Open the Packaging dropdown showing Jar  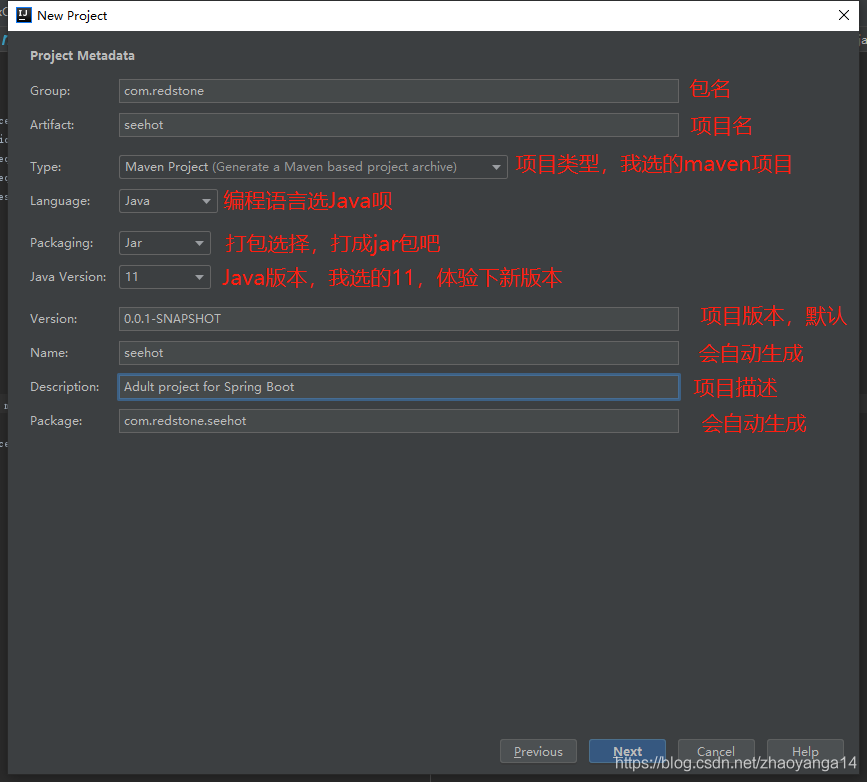(x=165, y=243)
